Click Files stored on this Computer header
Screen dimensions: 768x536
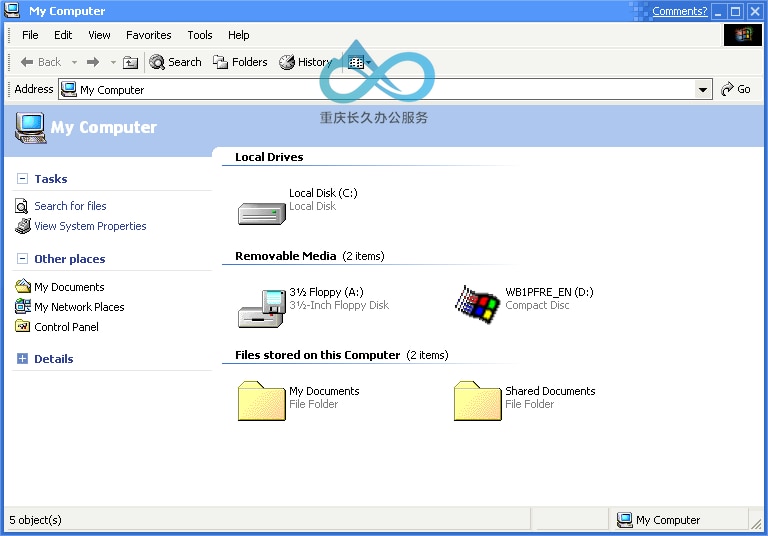click(x=317, y=355)
